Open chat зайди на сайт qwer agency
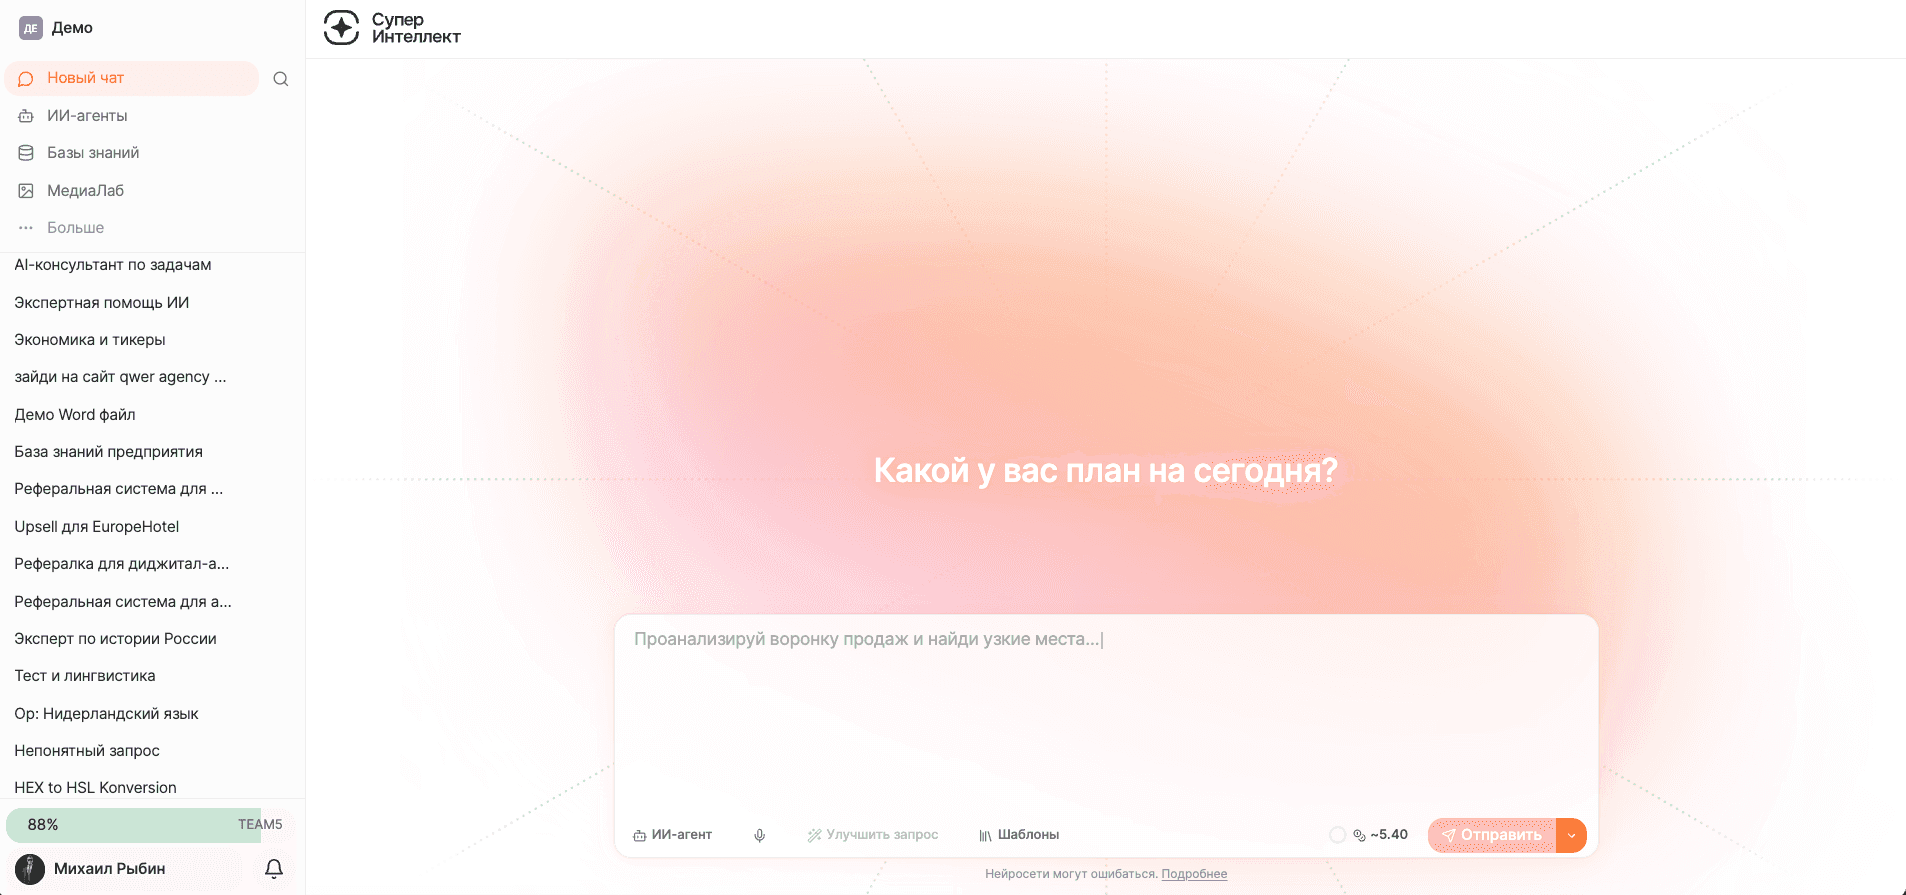The width and height of the screenshot is (1906, 895). point(120,377)
